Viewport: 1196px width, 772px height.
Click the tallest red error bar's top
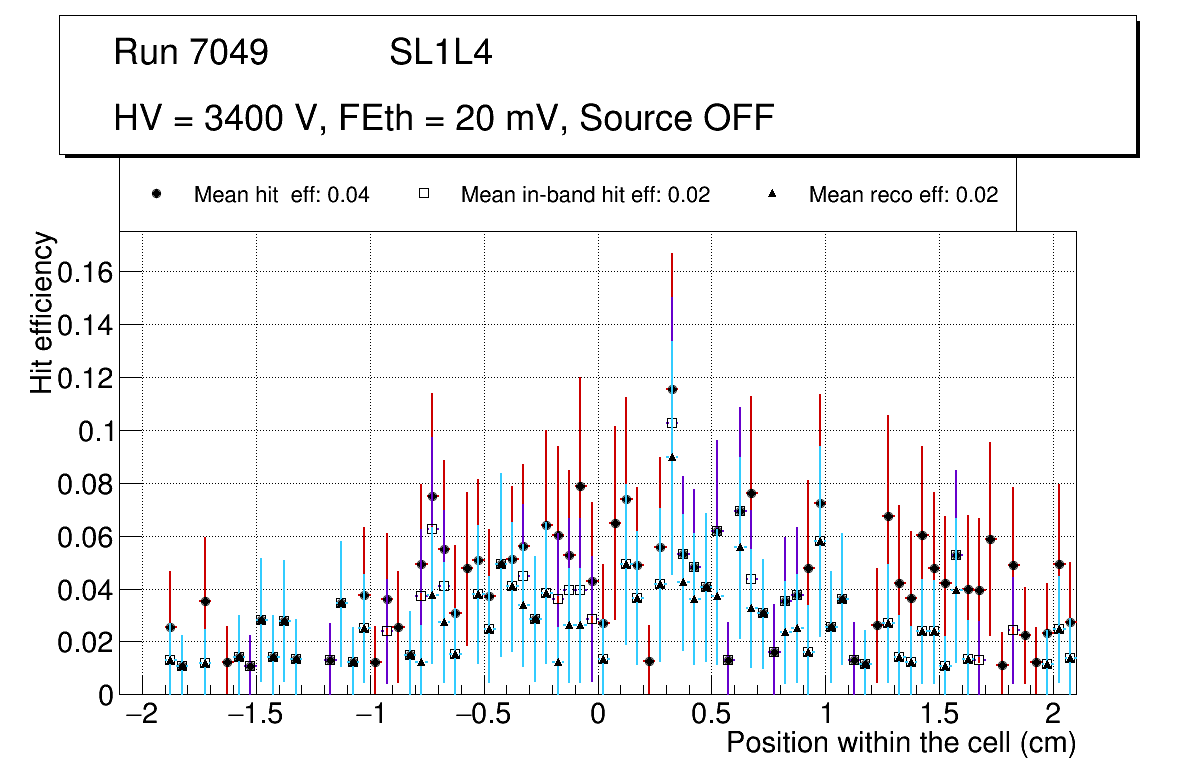pos(672,254)
